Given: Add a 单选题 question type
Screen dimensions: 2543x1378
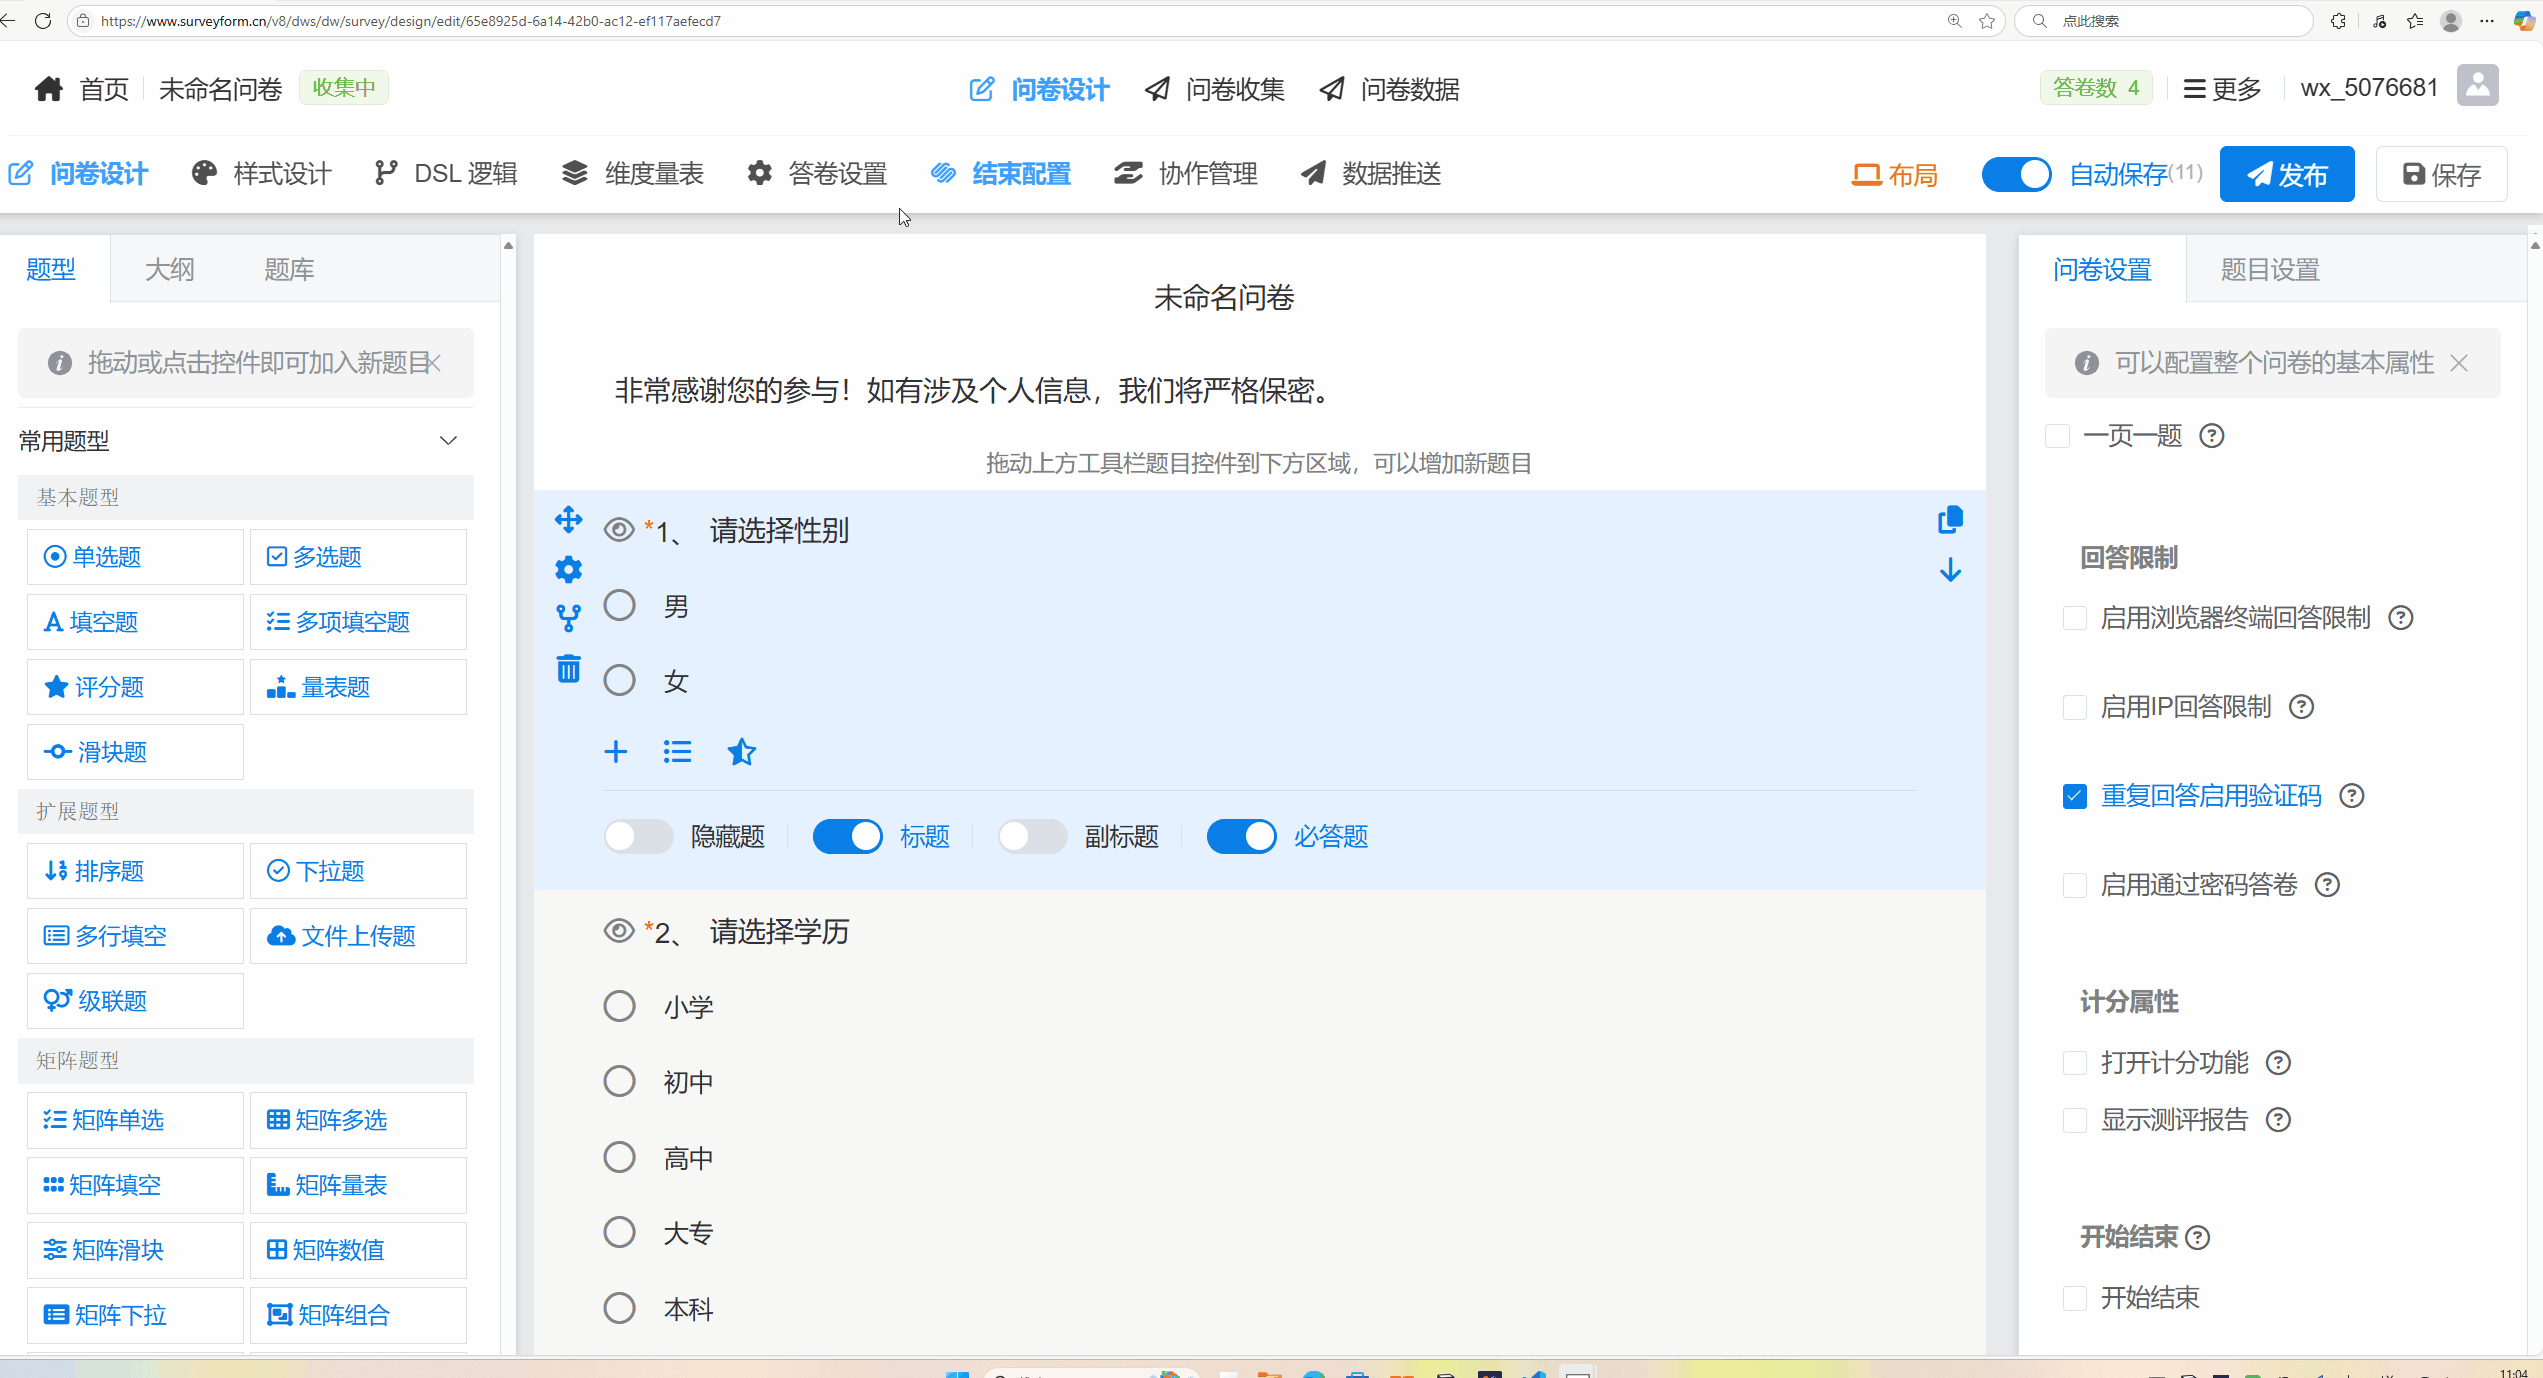Looking at the screenshot, I should [x=135, y=557].
